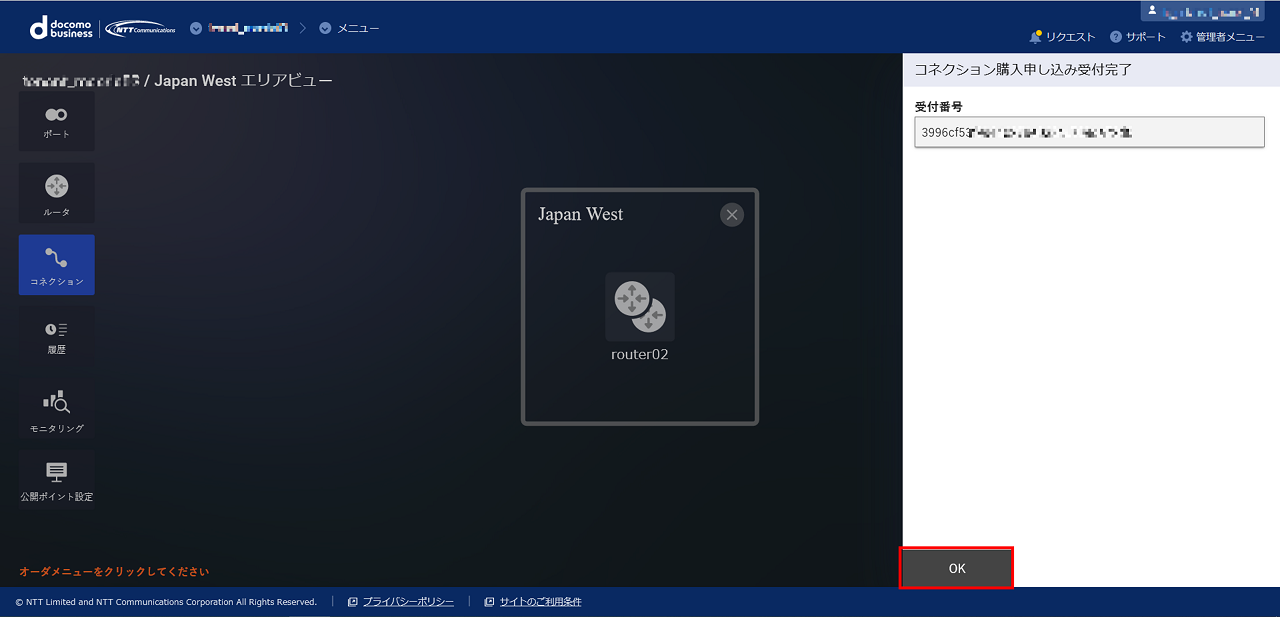The image size is (1280, 617).
Task: Select the router02 icon in Japan West
Action: click(640, 308)
